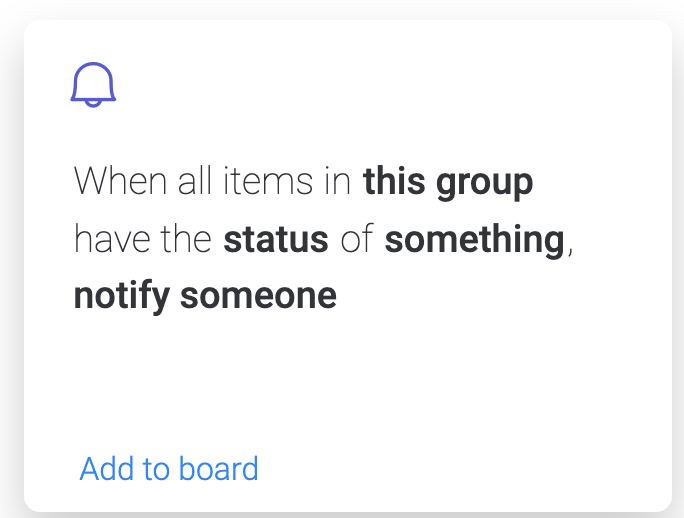Click the word 'group' in bold
Image resolution: width=684 pixels, height=518 pixels.
(485, 184)
